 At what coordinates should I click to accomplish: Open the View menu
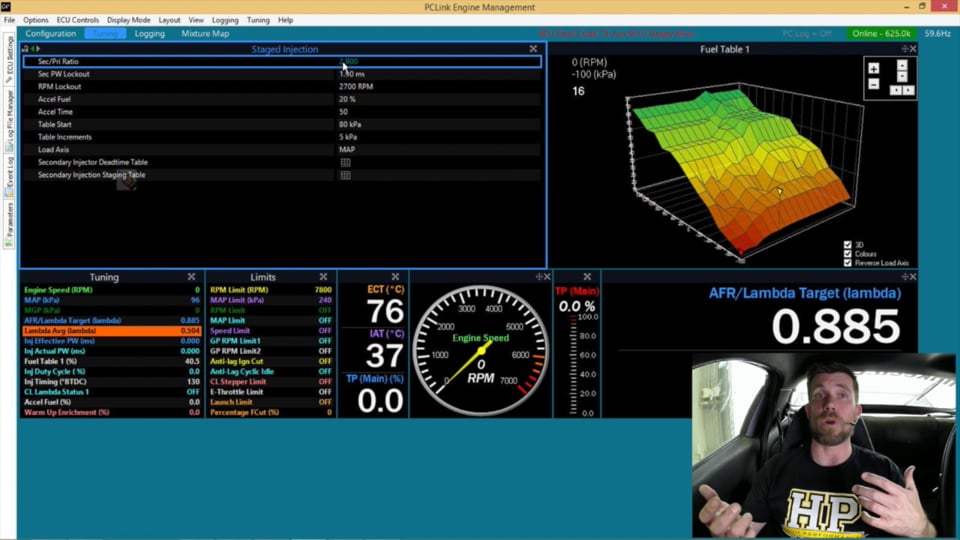coord(196,20)
